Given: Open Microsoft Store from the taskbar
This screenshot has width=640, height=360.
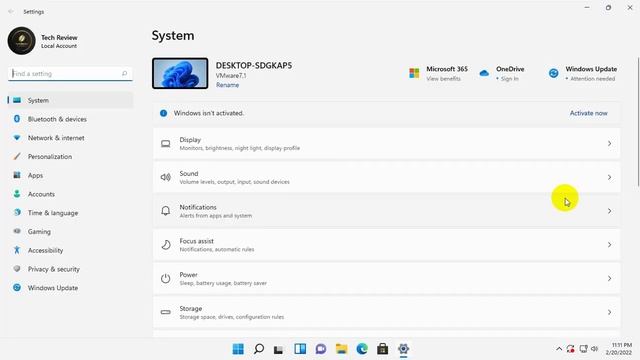Looking at the screenshot, I should (x=382, y=349).
